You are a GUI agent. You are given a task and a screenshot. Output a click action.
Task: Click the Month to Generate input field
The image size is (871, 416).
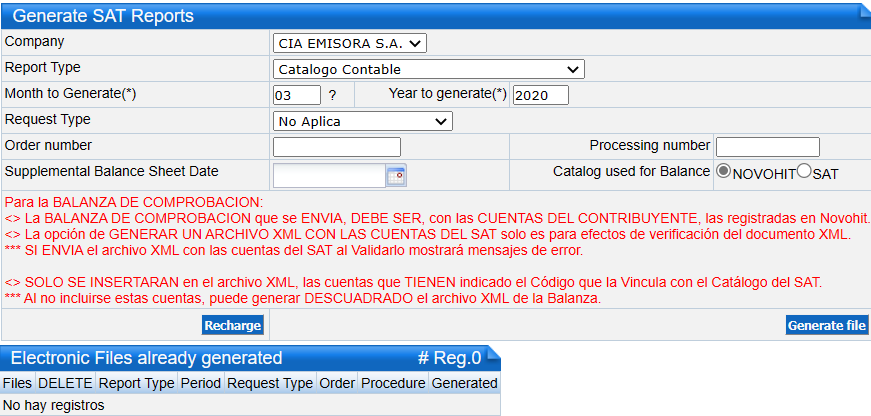coord(297,95)
